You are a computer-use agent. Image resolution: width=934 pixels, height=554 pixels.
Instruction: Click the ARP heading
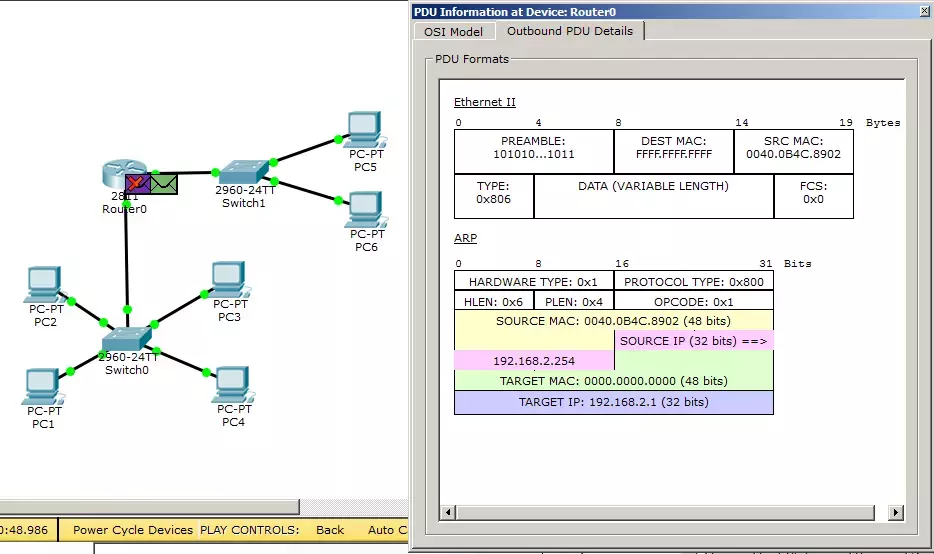pos(465,238)
